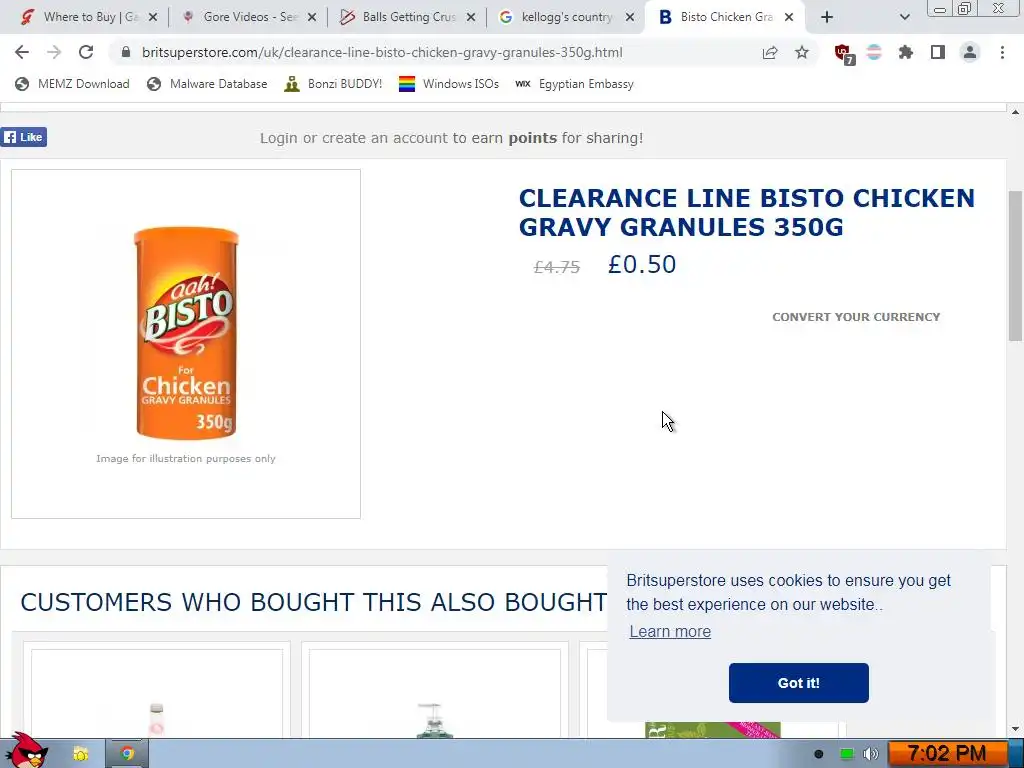Screen dimensions: 1024x768
Task: Open the Malware Database bookmark
Action: pyautogui.click(x=207, y=84)
